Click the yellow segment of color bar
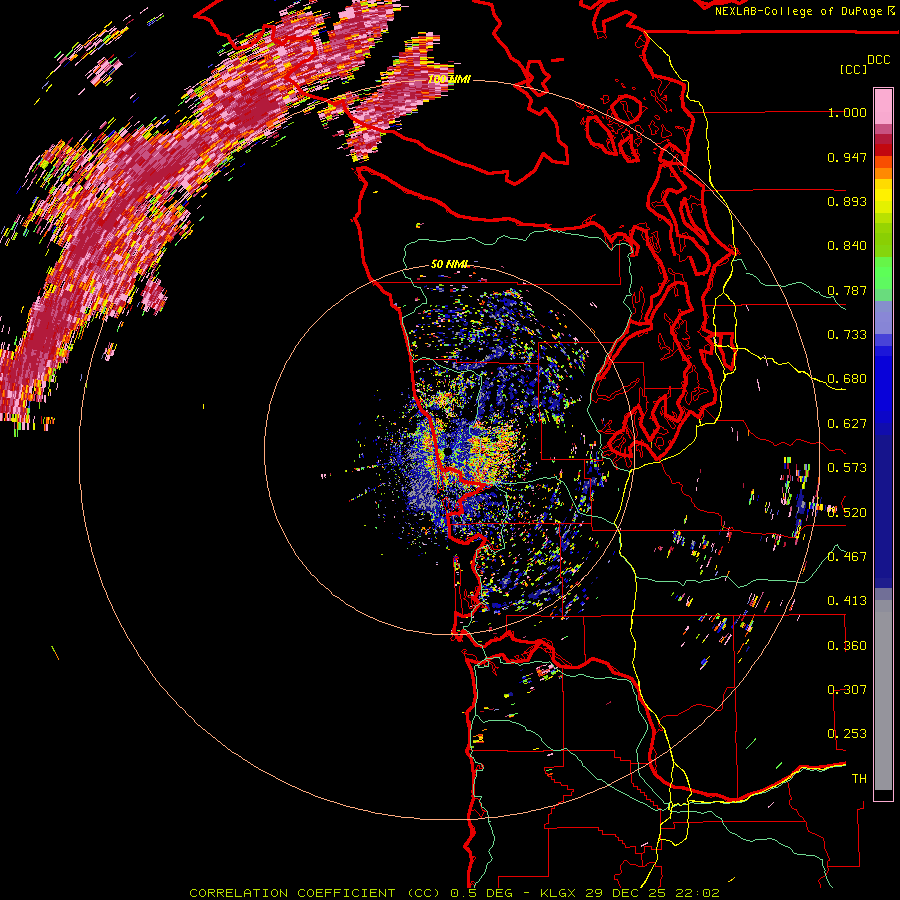Image resolution: width=900 pixels, height=900 pixels. (x=883, y=197)
